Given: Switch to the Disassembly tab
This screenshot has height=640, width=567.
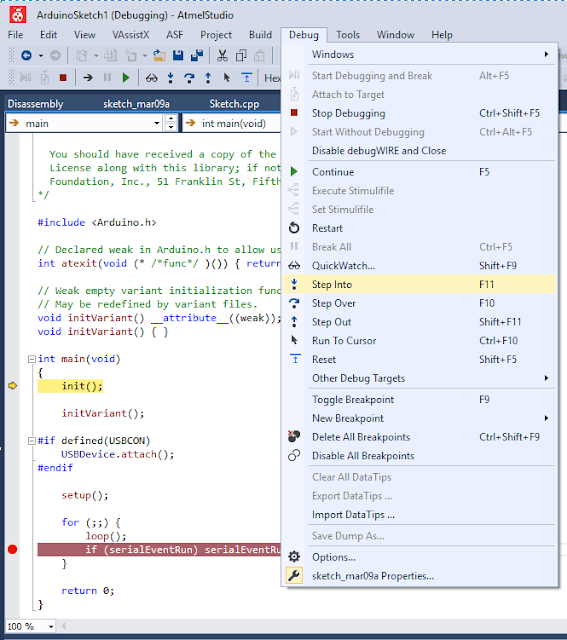Looking at the screenshot, I should [36, 104].
